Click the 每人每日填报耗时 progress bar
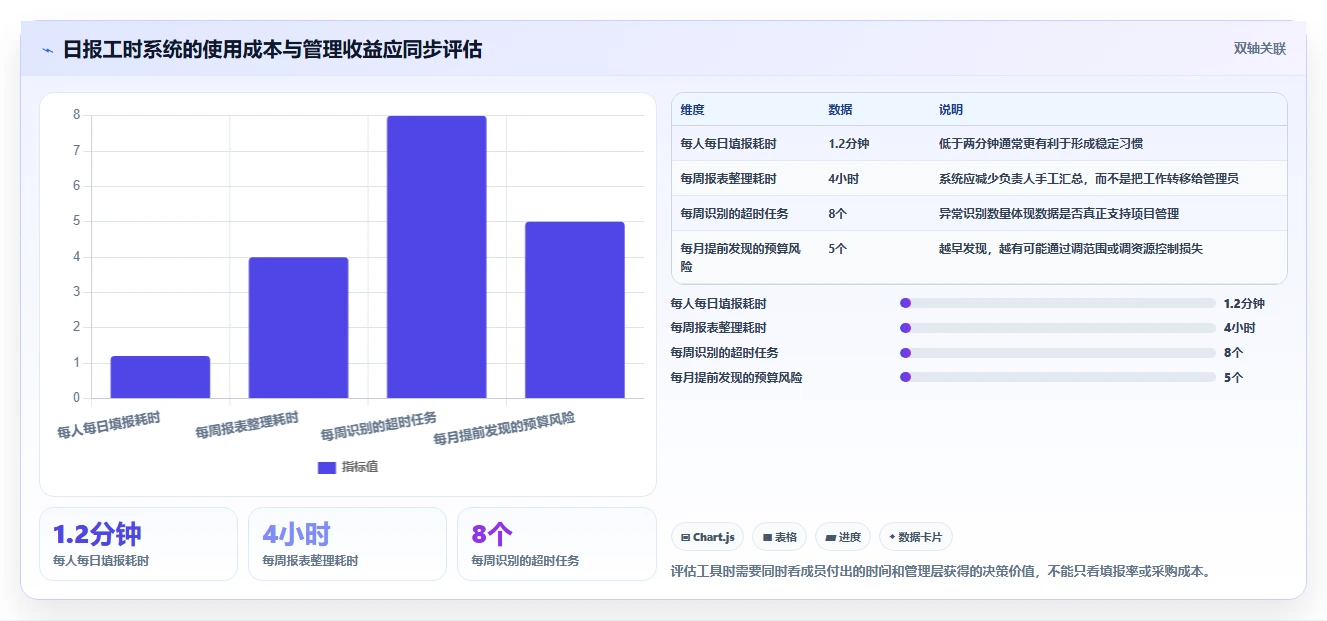 (x=1058, y=303)
